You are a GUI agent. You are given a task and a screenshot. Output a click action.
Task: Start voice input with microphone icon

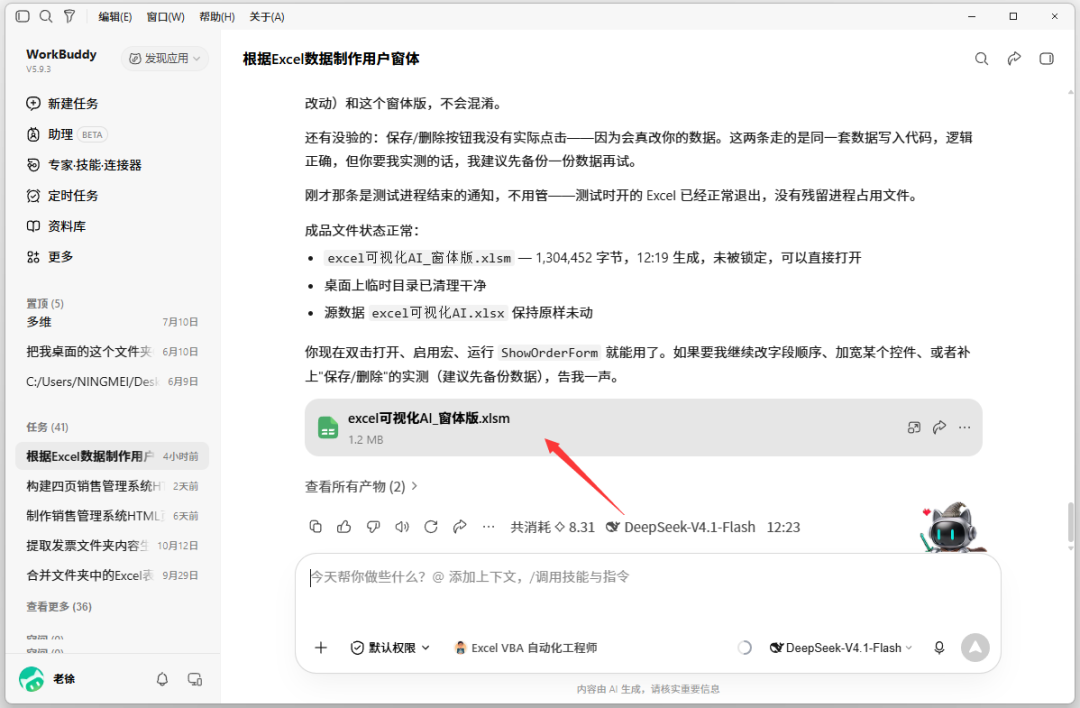pos(939,647)
